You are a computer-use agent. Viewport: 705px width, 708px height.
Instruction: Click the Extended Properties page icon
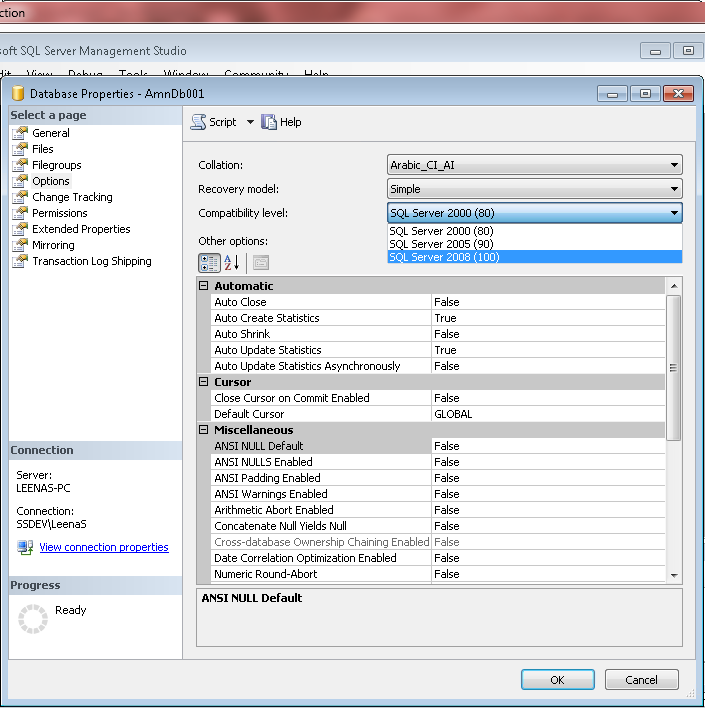[20, 229]
